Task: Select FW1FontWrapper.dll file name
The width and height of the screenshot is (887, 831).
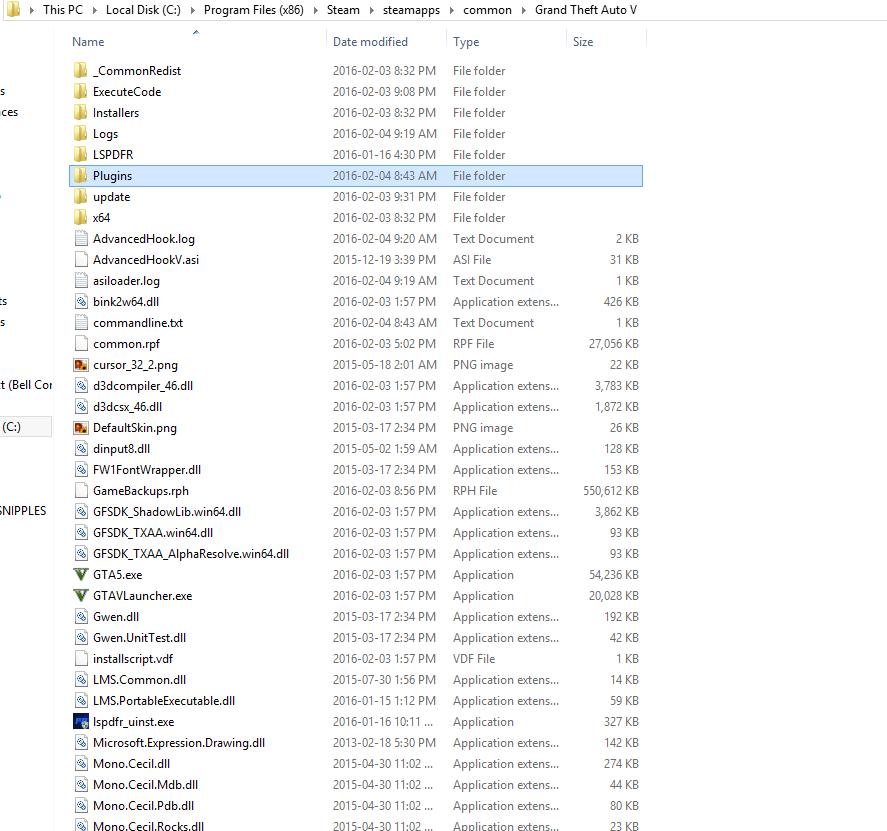Action: pos(147,470)
